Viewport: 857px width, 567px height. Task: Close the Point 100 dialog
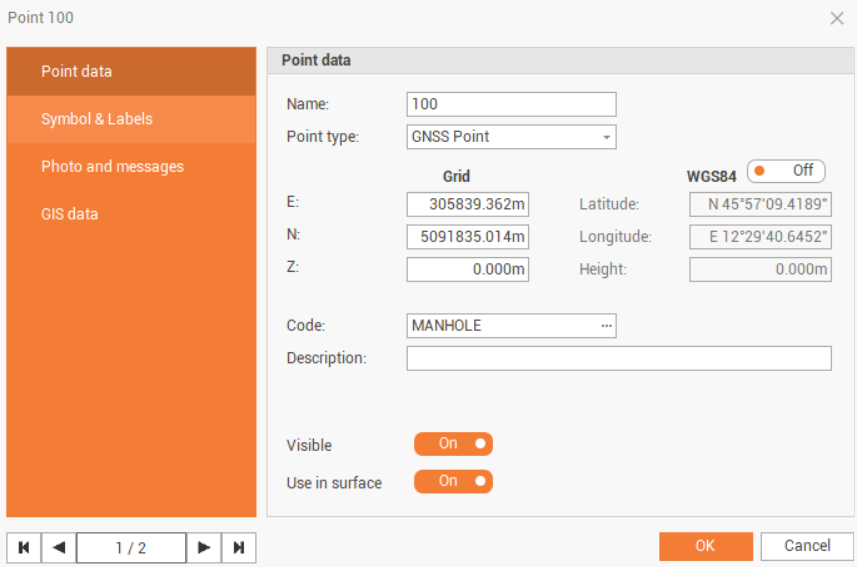coord(837,18)
